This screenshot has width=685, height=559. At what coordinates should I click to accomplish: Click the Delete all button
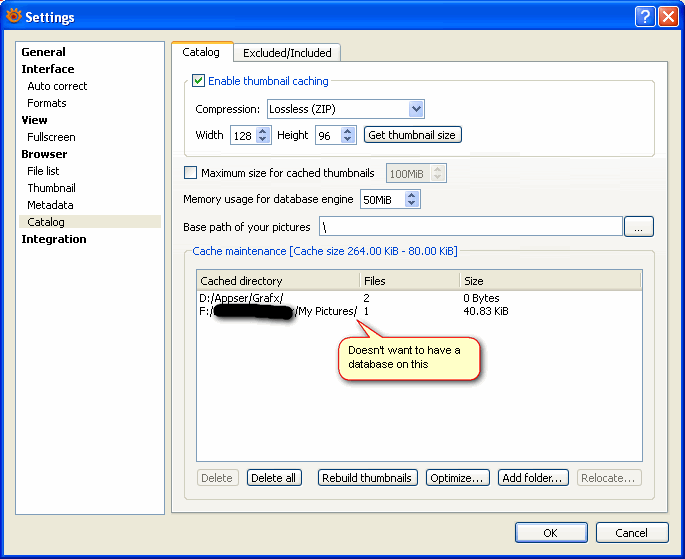click(x=274, y=478)
